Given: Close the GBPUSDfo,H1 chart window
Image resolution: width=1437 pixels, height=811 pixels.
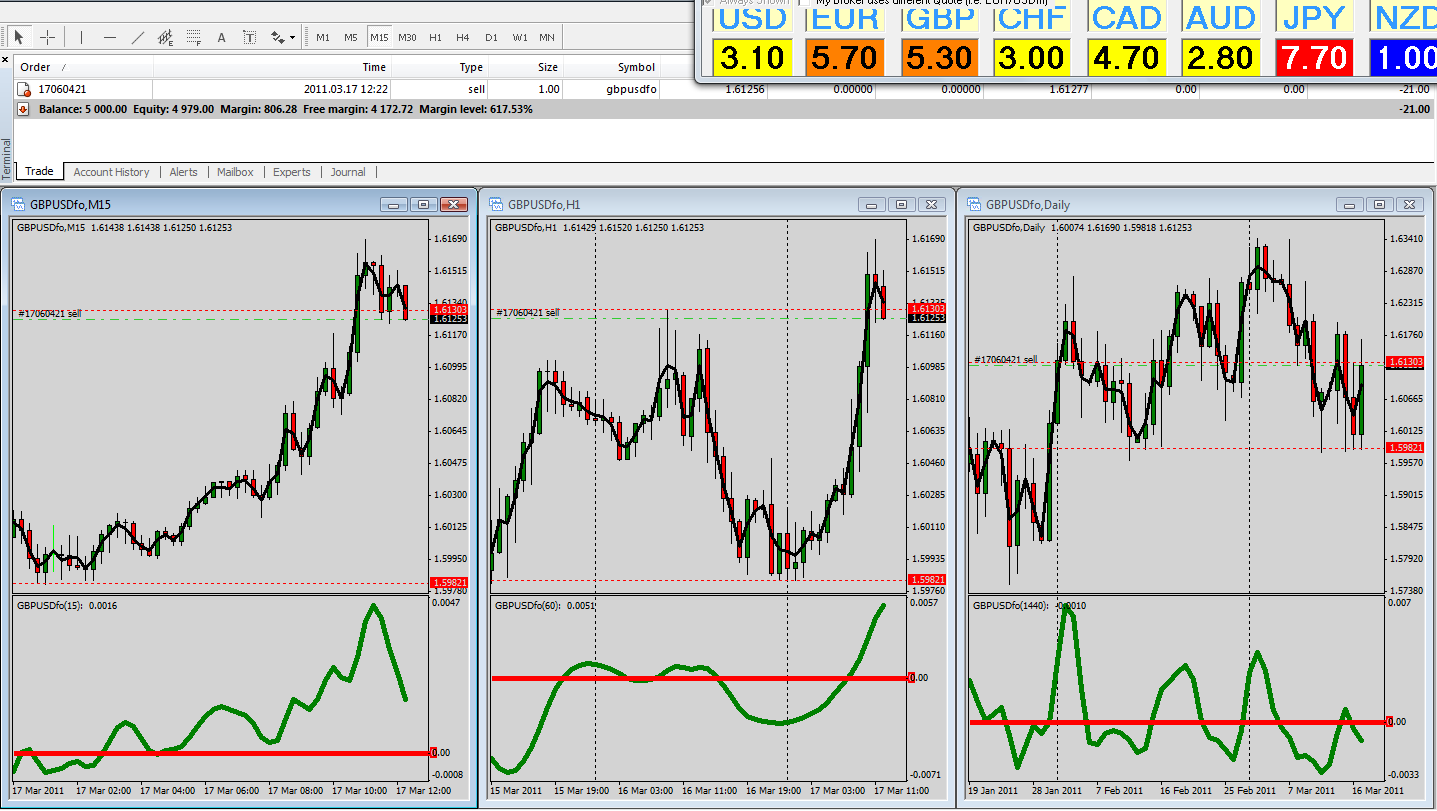Looking at the screenshot, I should click(x=932, y=204).
